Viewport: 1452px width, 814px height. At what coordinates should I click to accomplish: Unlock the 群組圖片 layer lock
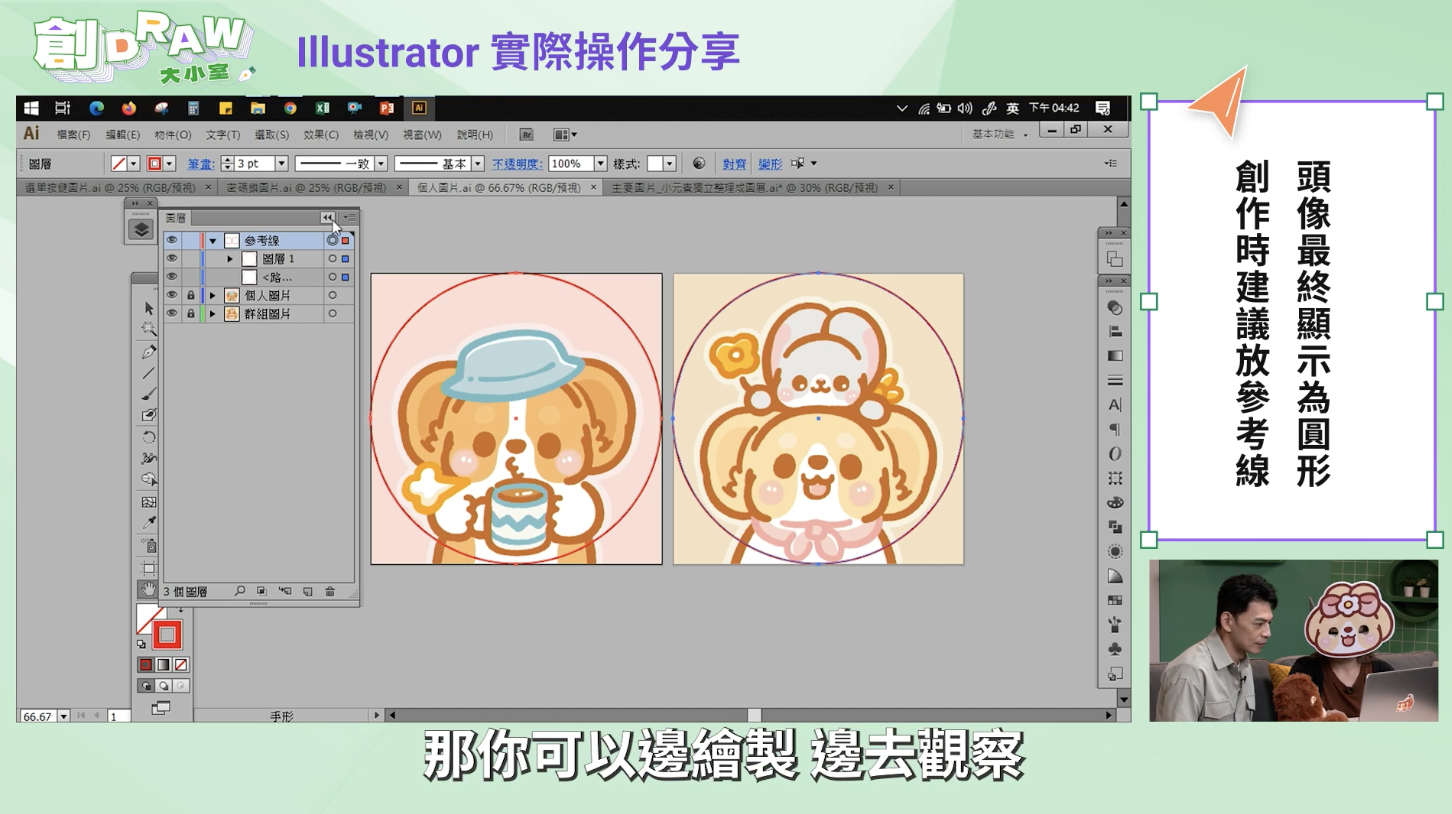tap(191, 314)
